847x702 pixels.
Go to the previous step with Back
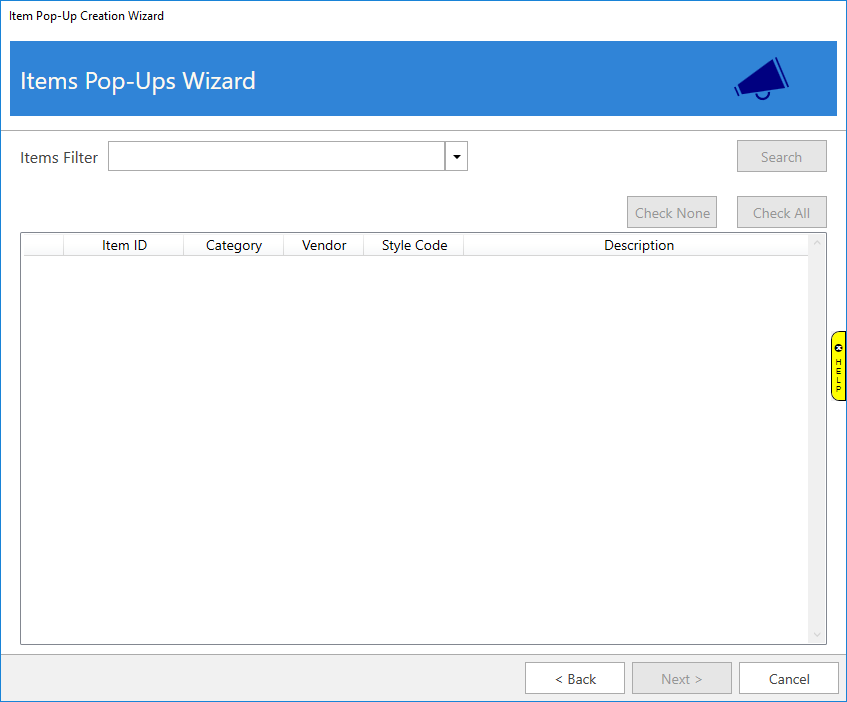575,679
